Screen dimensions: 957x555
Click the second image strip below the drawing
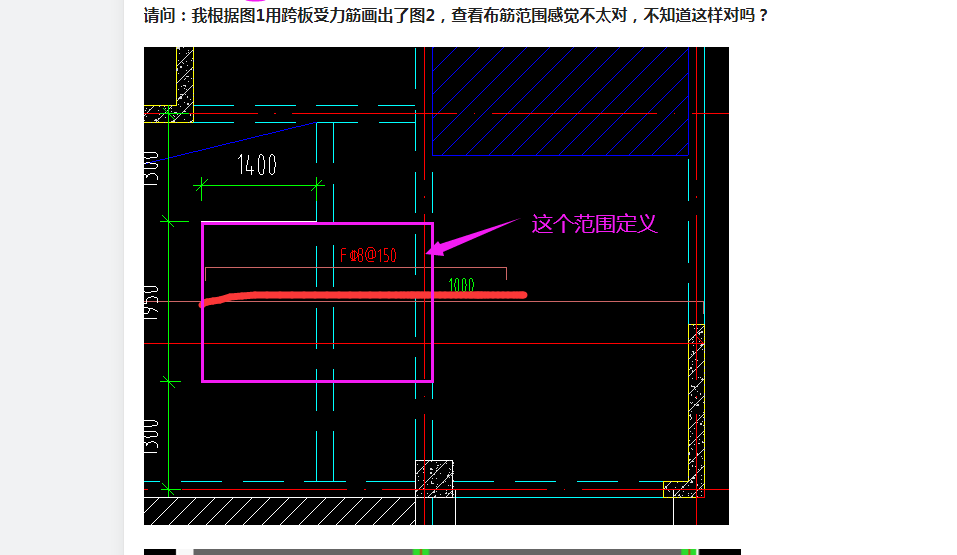(442, 552)
